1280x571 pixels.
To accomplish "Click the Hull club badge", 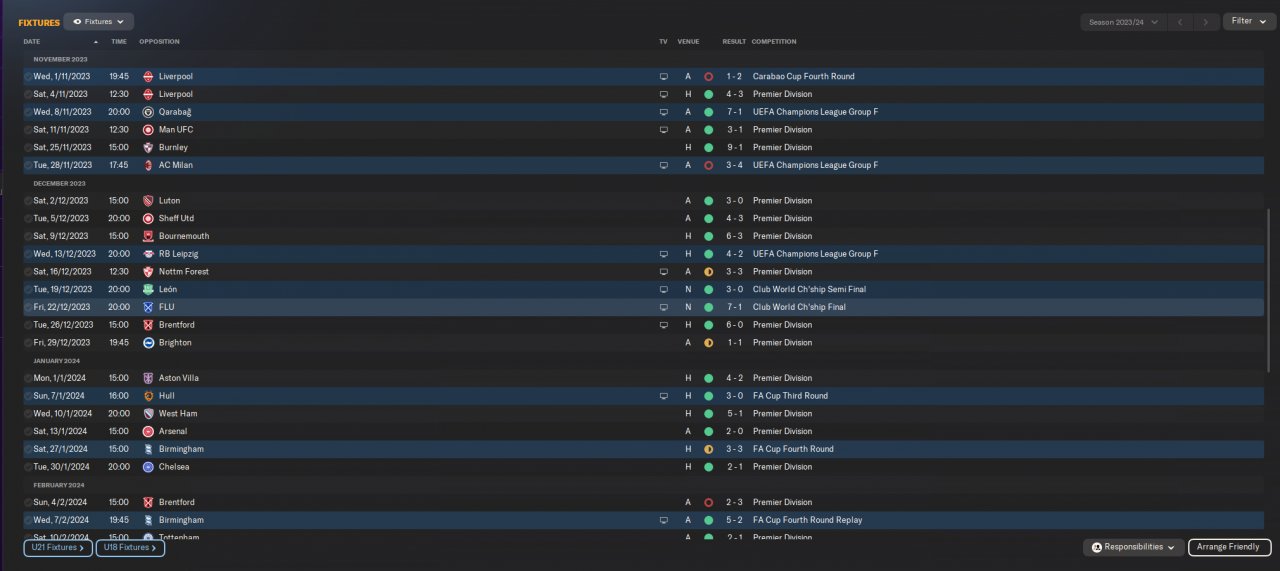I will [148, 396].
